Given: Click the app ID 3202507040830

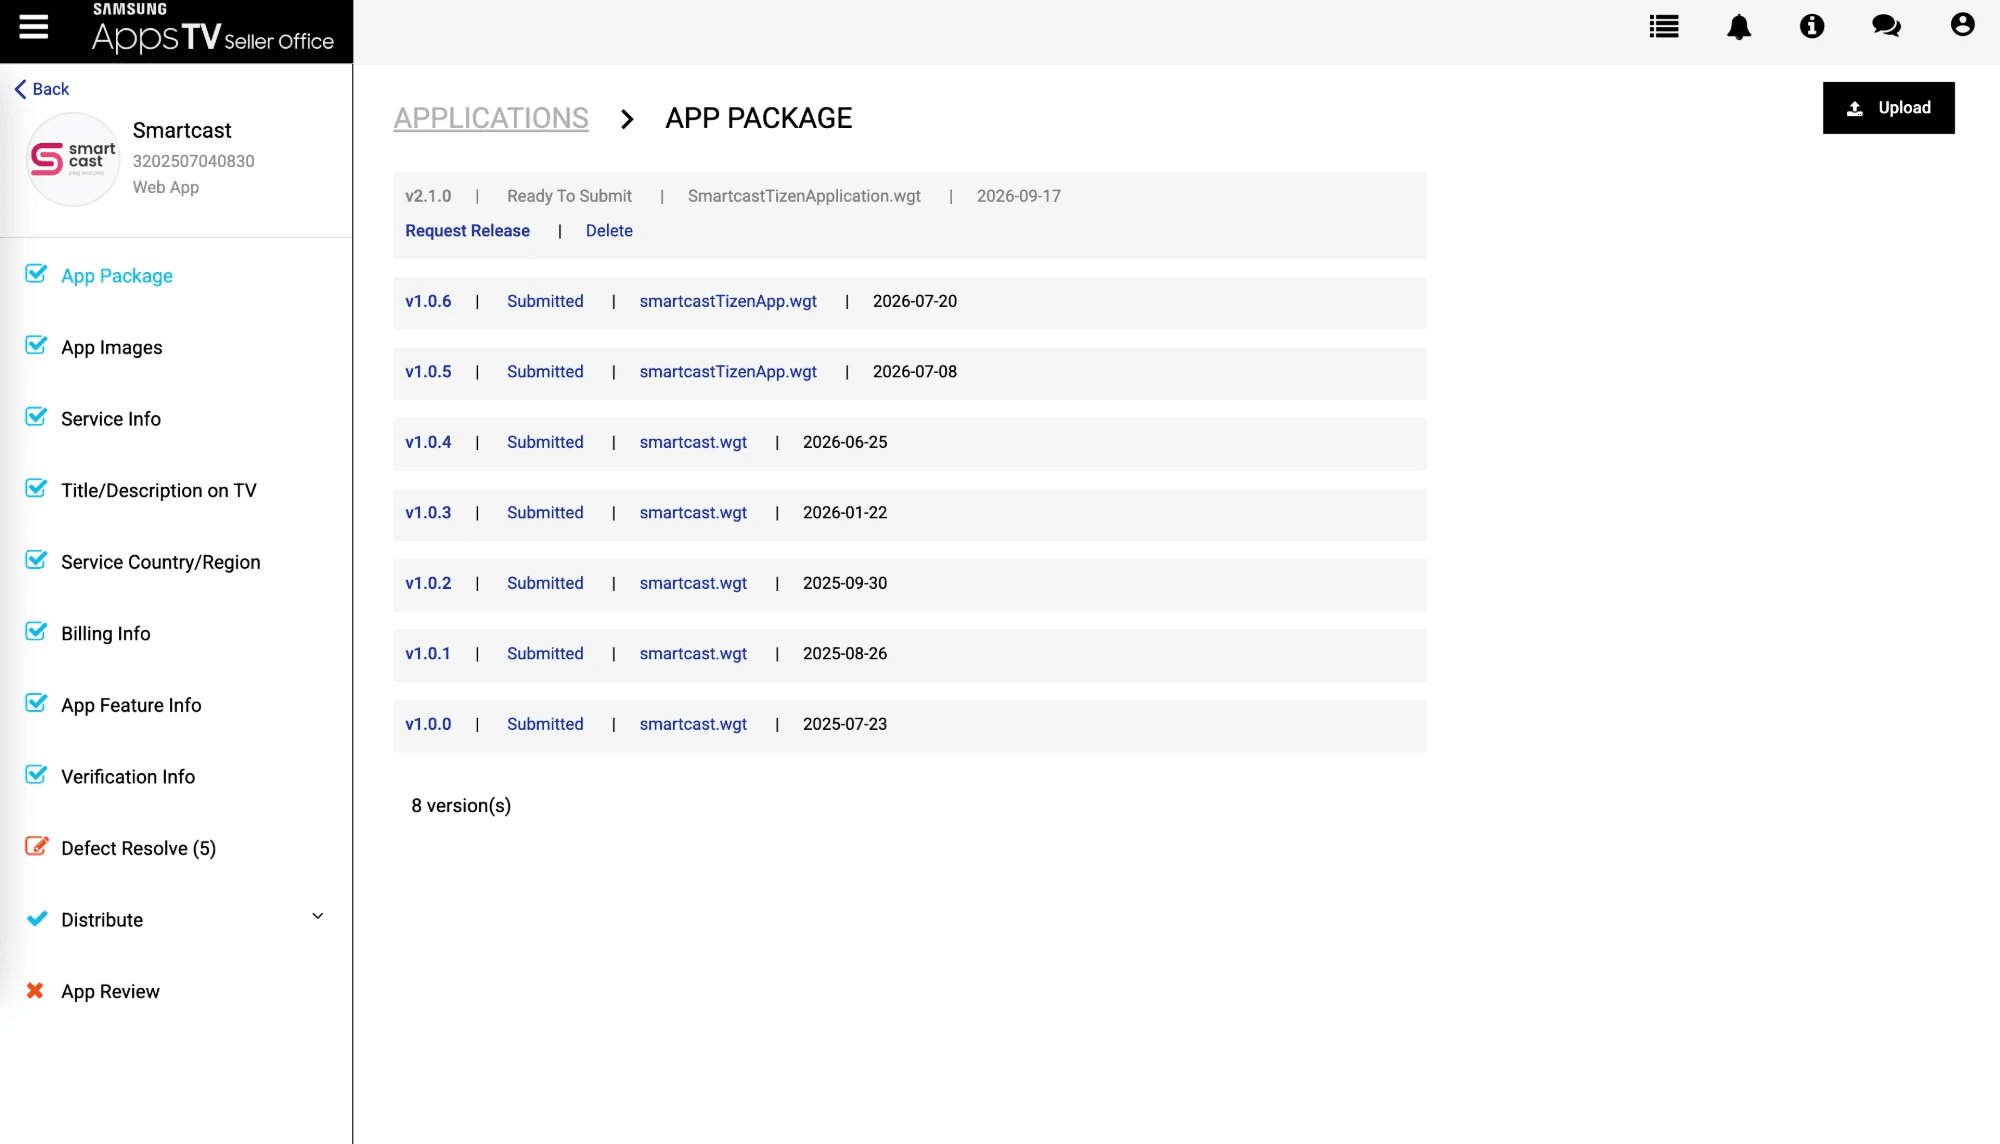Looking at the screenshot, I should point(194,161).
